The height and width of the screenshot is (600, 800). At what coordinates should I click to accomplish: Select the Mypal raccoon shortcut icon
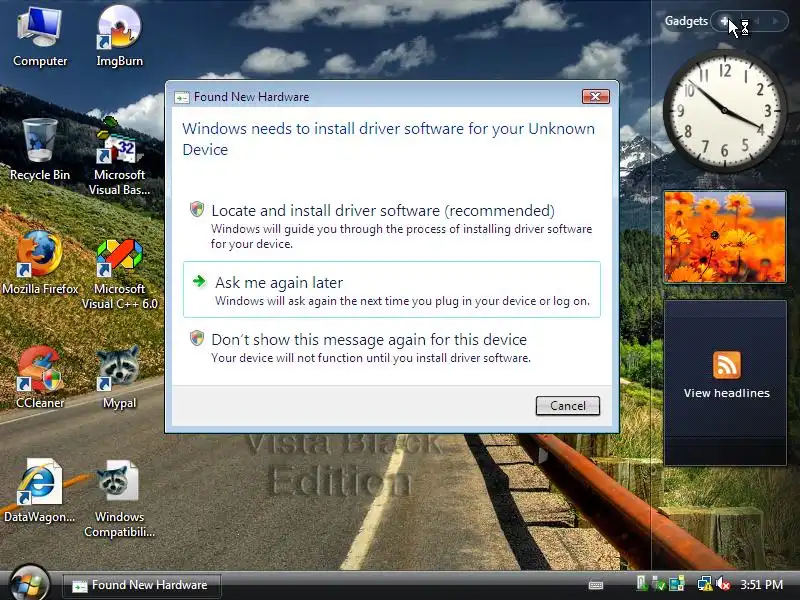(119, 378)
